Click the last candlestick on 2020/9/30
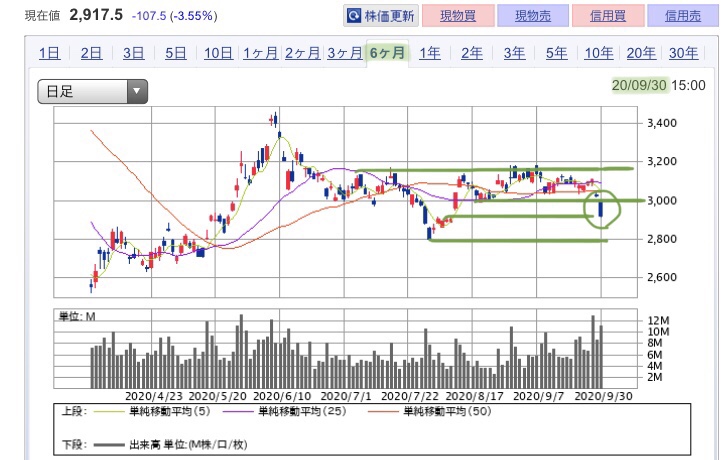Viewport: 726px width, 460px height. click(601, 208)
